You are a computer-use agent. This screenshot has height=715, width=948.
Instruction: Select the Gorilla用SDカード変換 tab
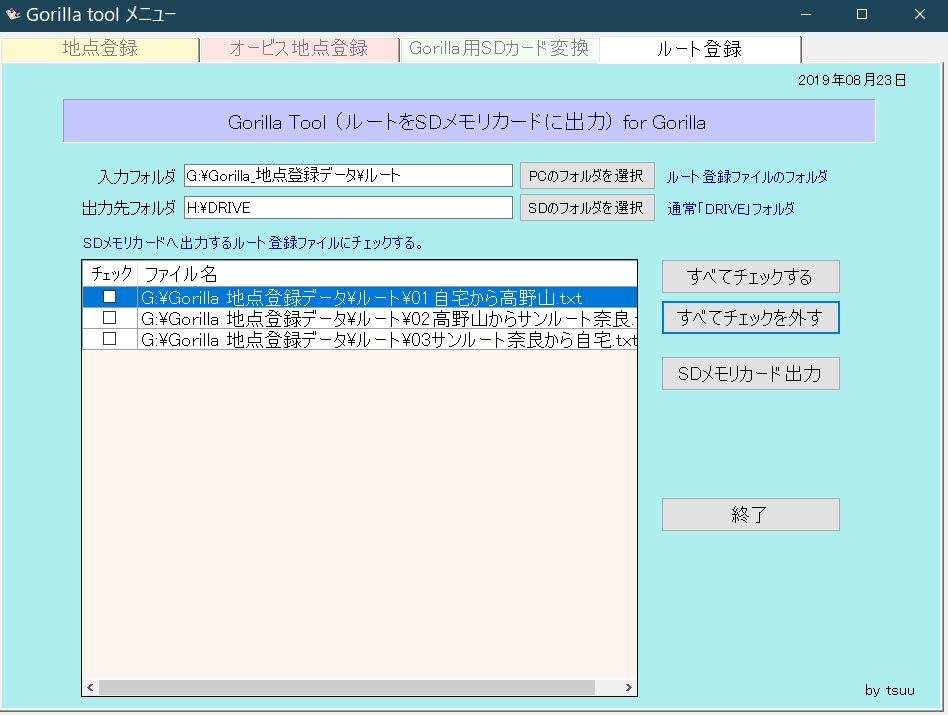tap(499, 49)
